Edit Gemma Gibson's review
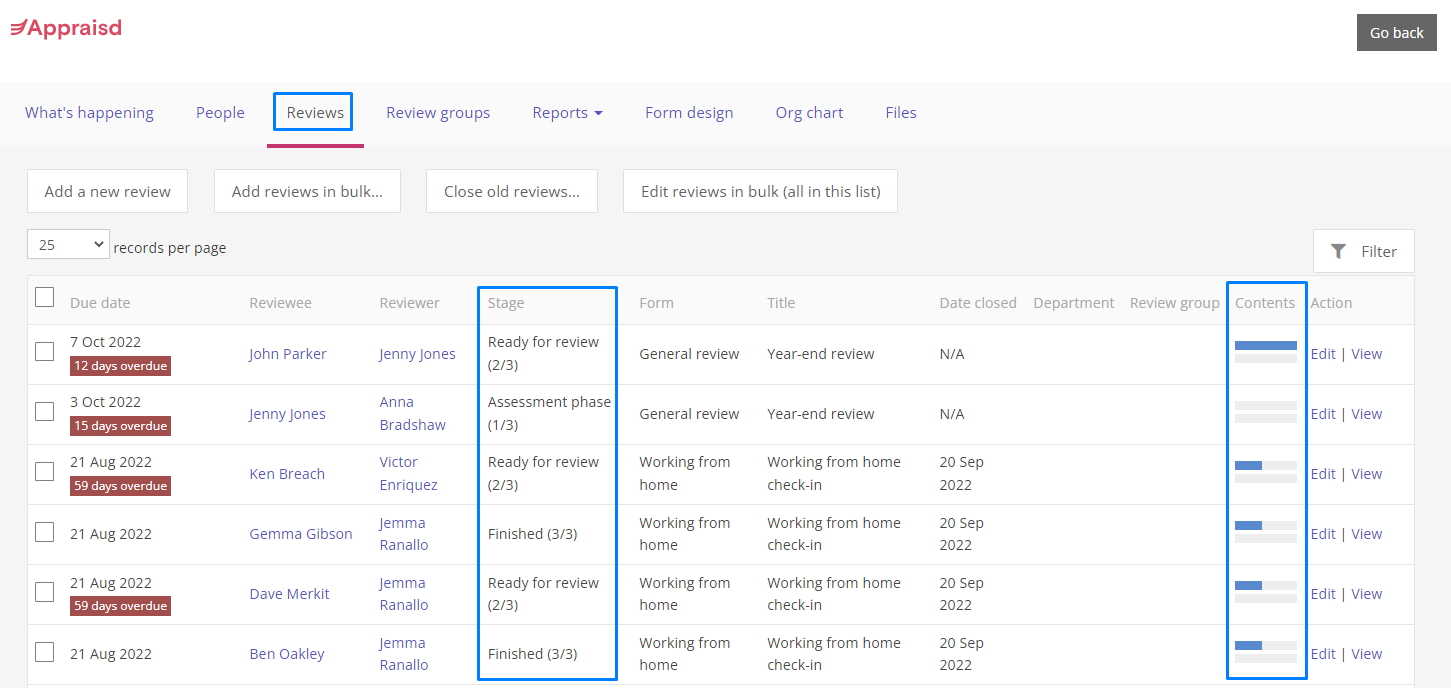 point(1323,534)
